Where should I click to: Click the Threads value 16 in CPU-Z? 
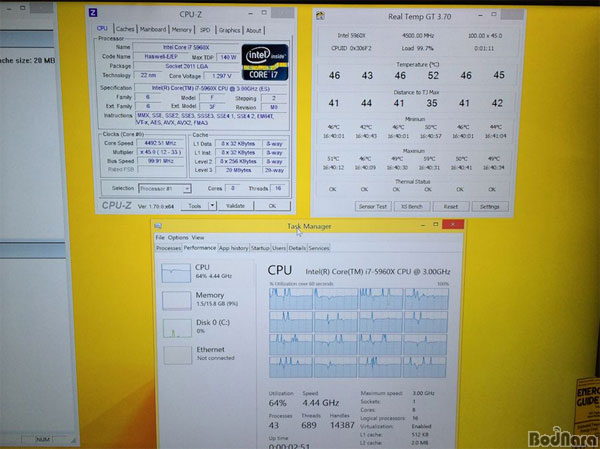[x=279, y=188]
